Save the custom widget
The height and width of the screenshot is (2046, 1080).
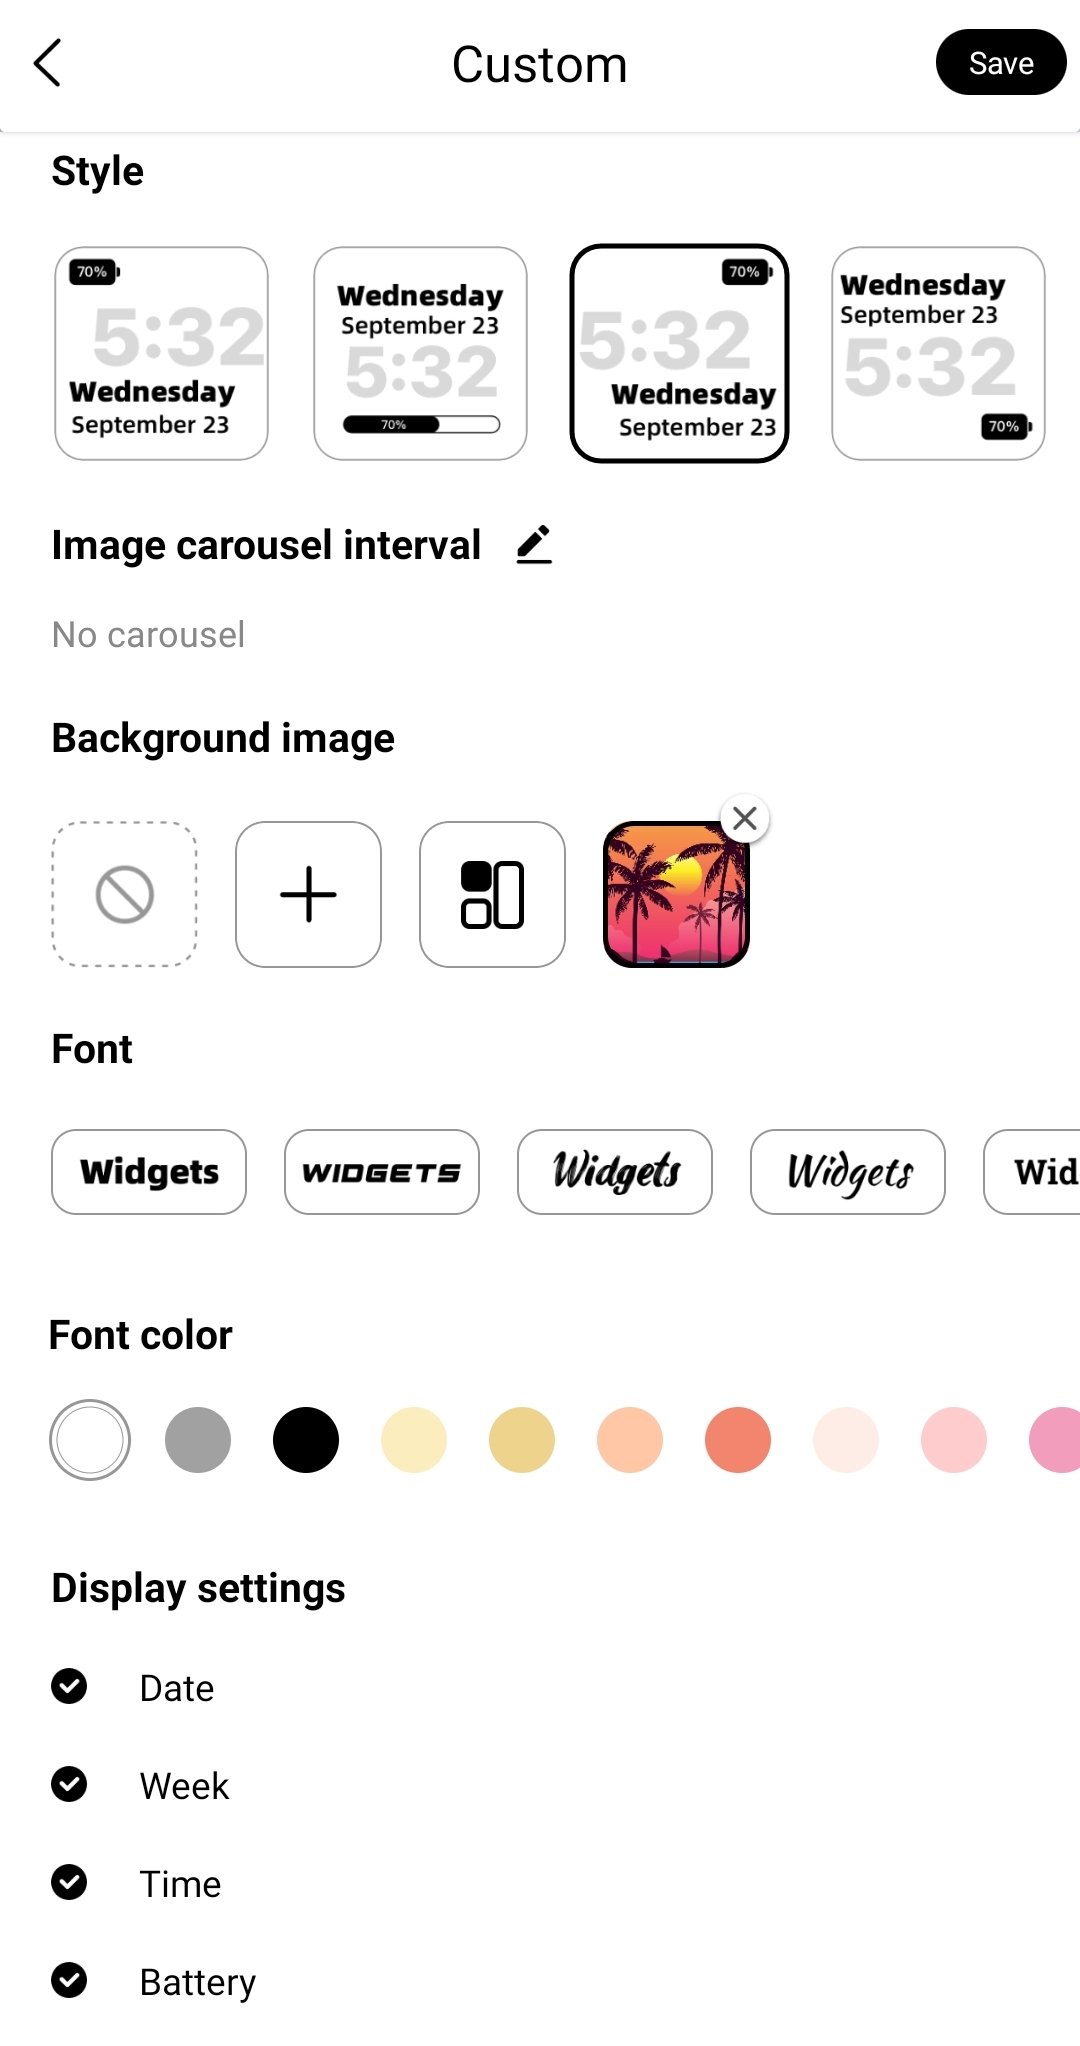click(1001, 63)
